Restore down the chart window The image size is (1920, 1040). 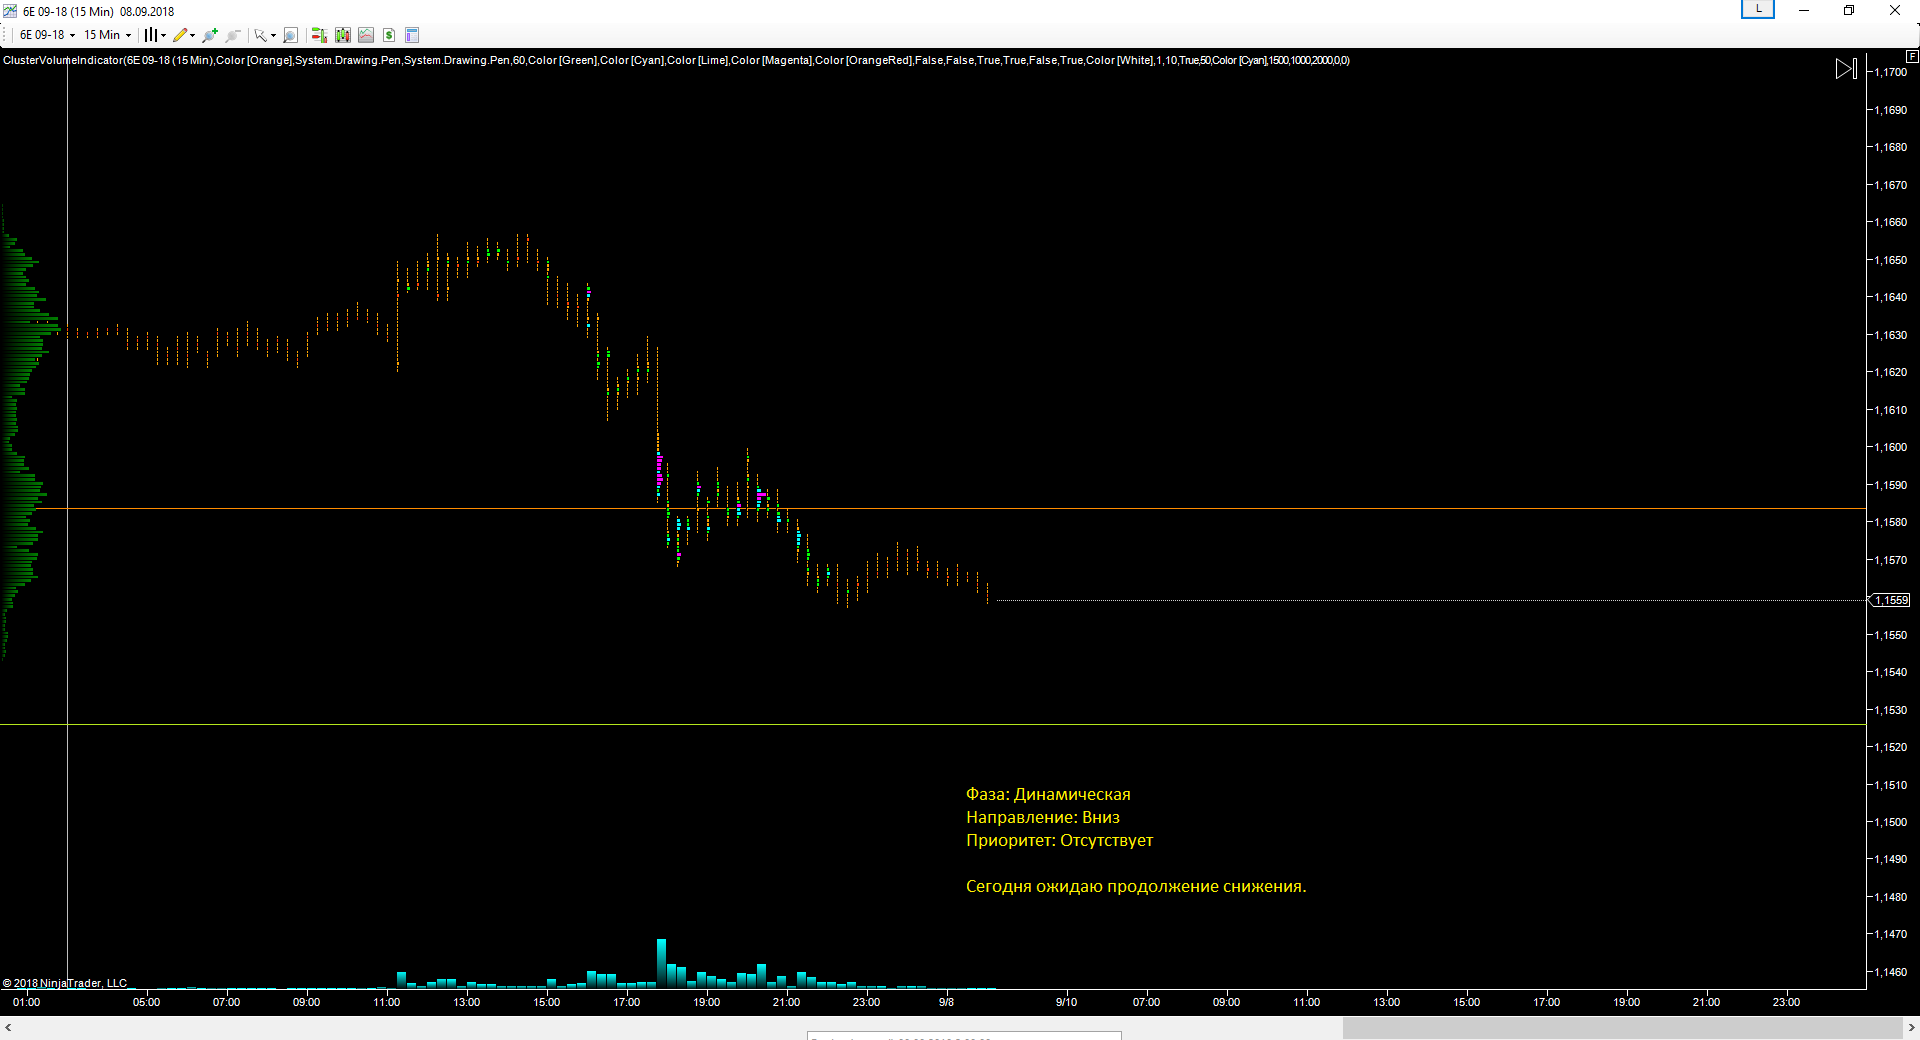point(1849,10)
